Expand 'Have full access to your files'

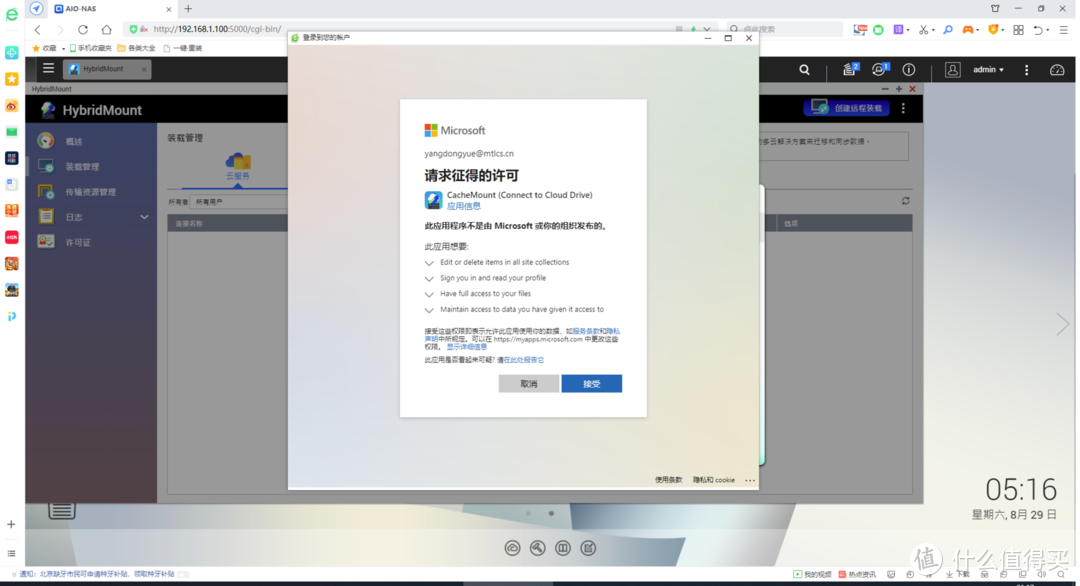point(429,294)
